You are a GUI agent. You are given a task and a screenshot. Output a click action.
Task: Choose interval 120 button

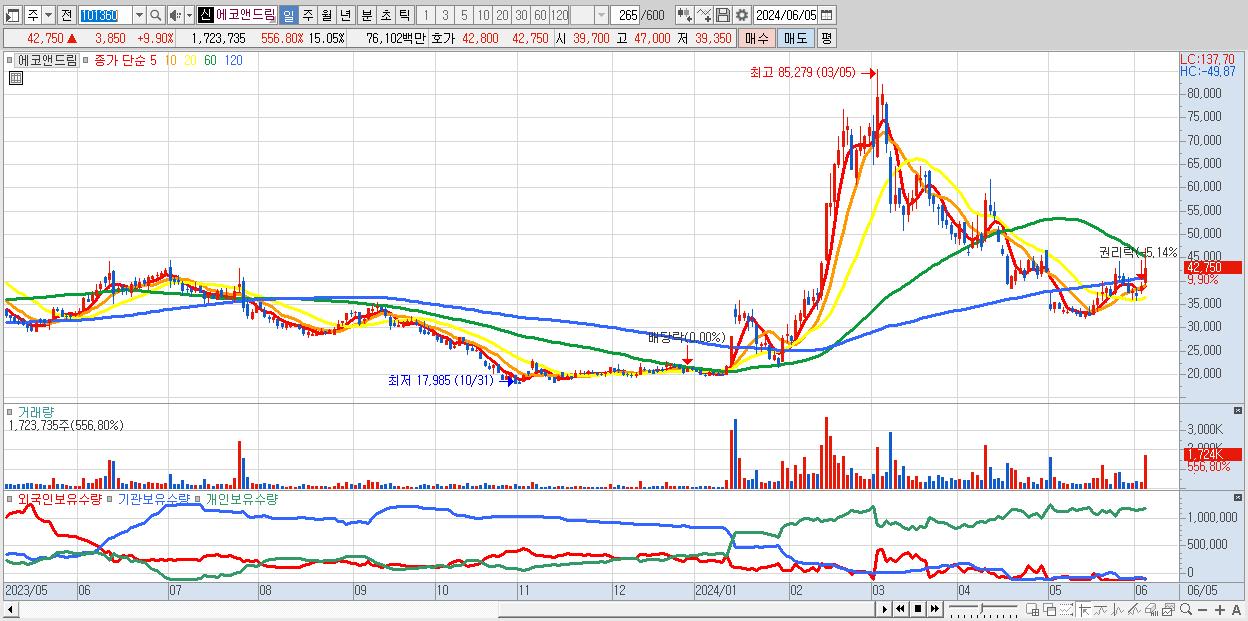tap(559, 15)
